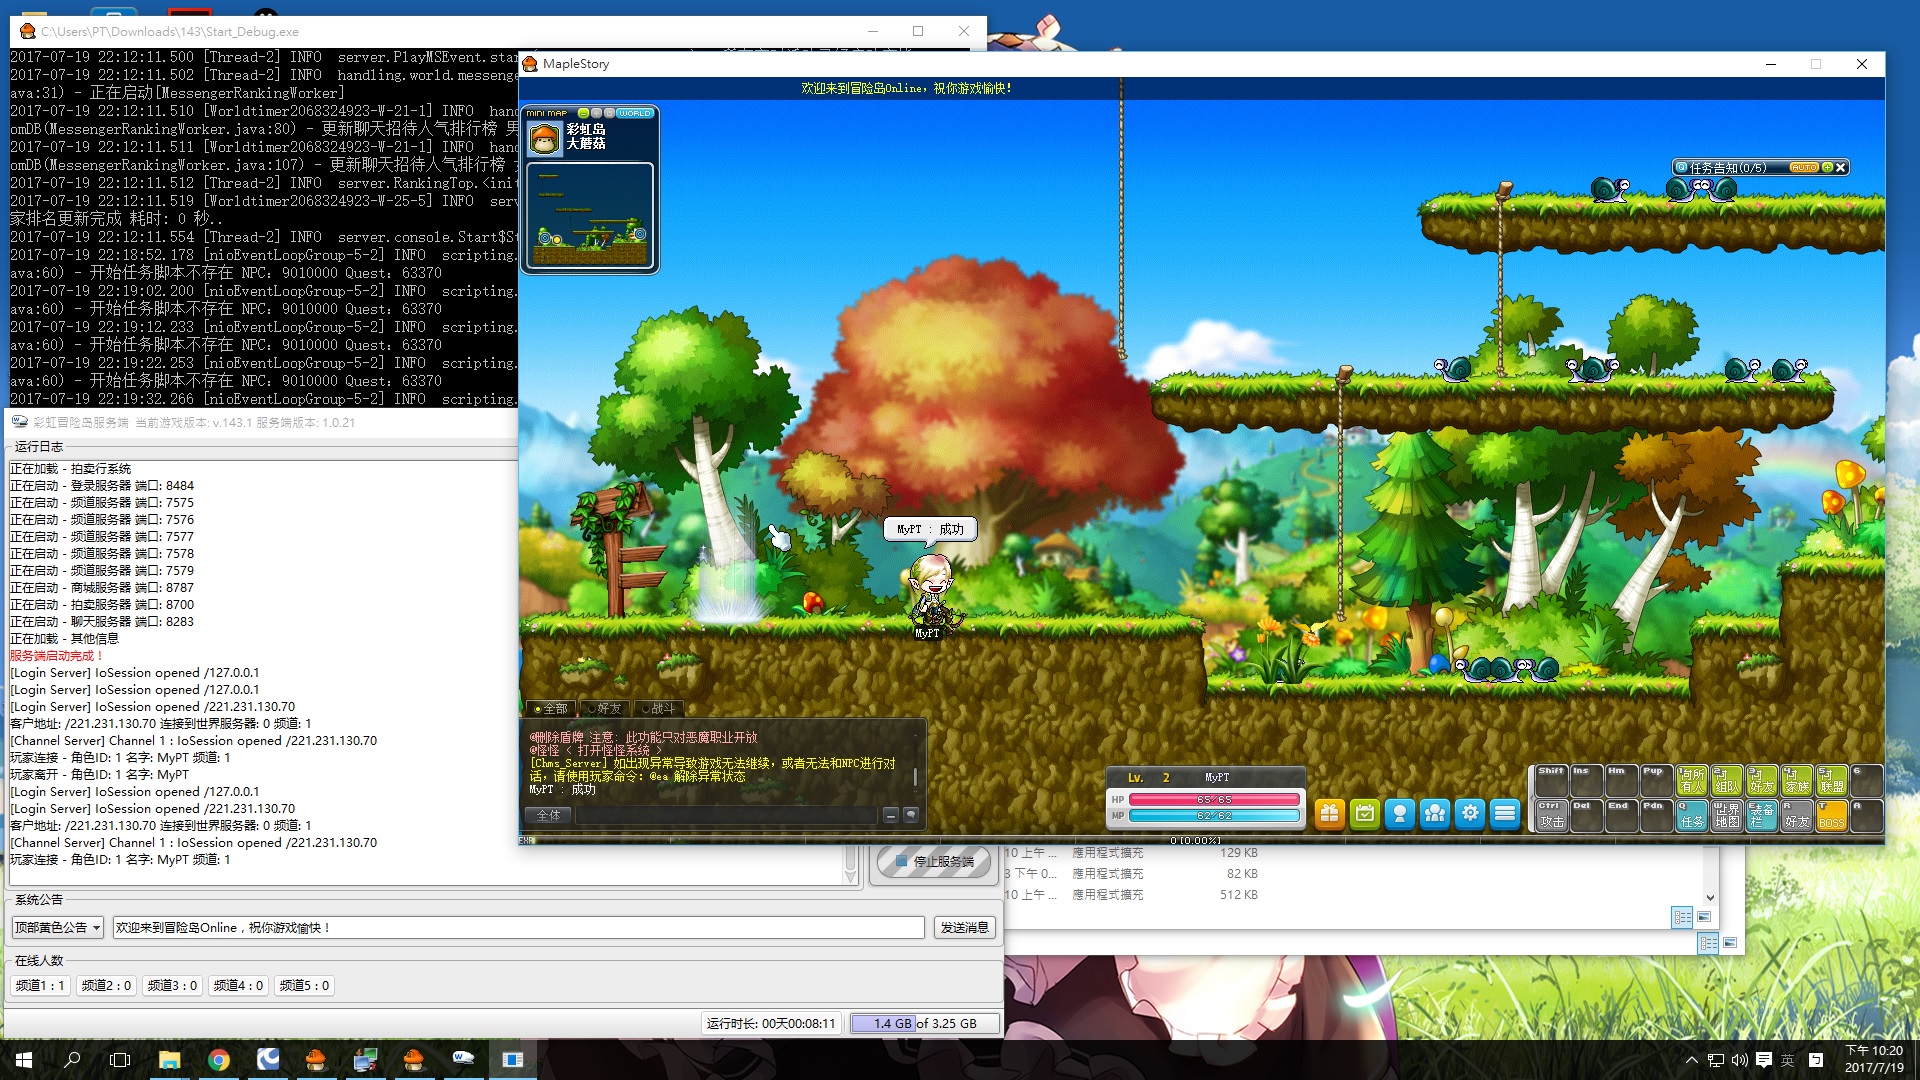The width and height of the screenshot is (1920, 1080).
Task: Click the 频道1 : 1 channel count button
Action: pos(40,986)
